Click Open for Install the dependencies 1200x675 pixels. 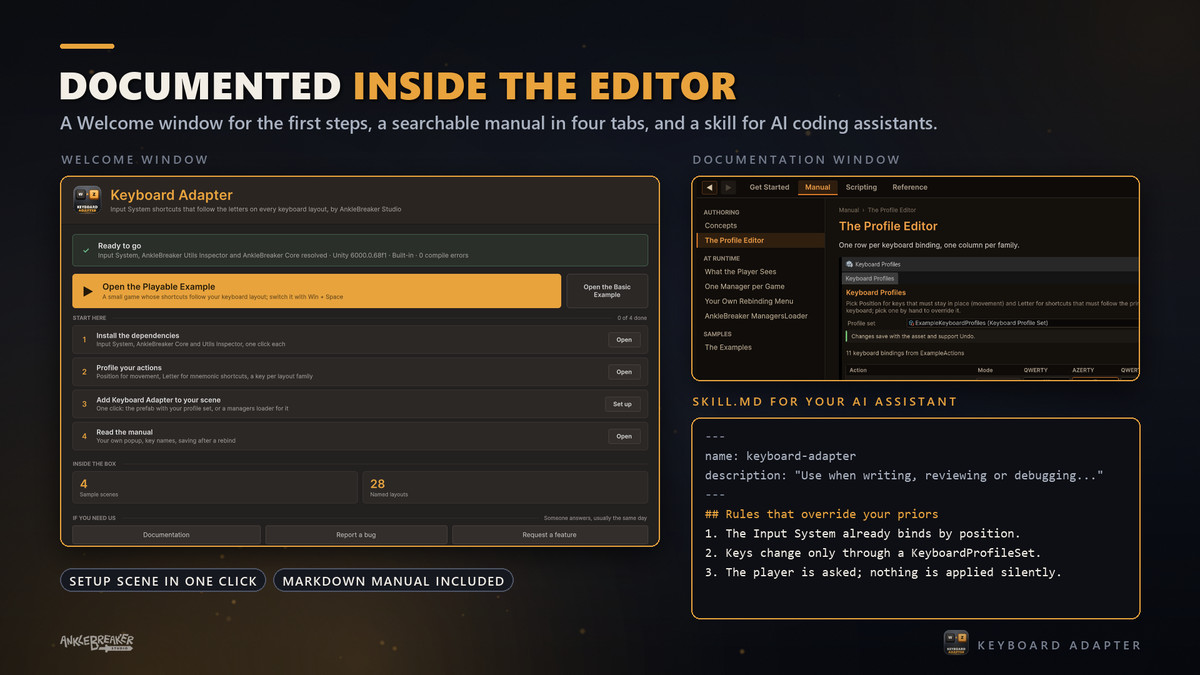click(x=624, y=340)
